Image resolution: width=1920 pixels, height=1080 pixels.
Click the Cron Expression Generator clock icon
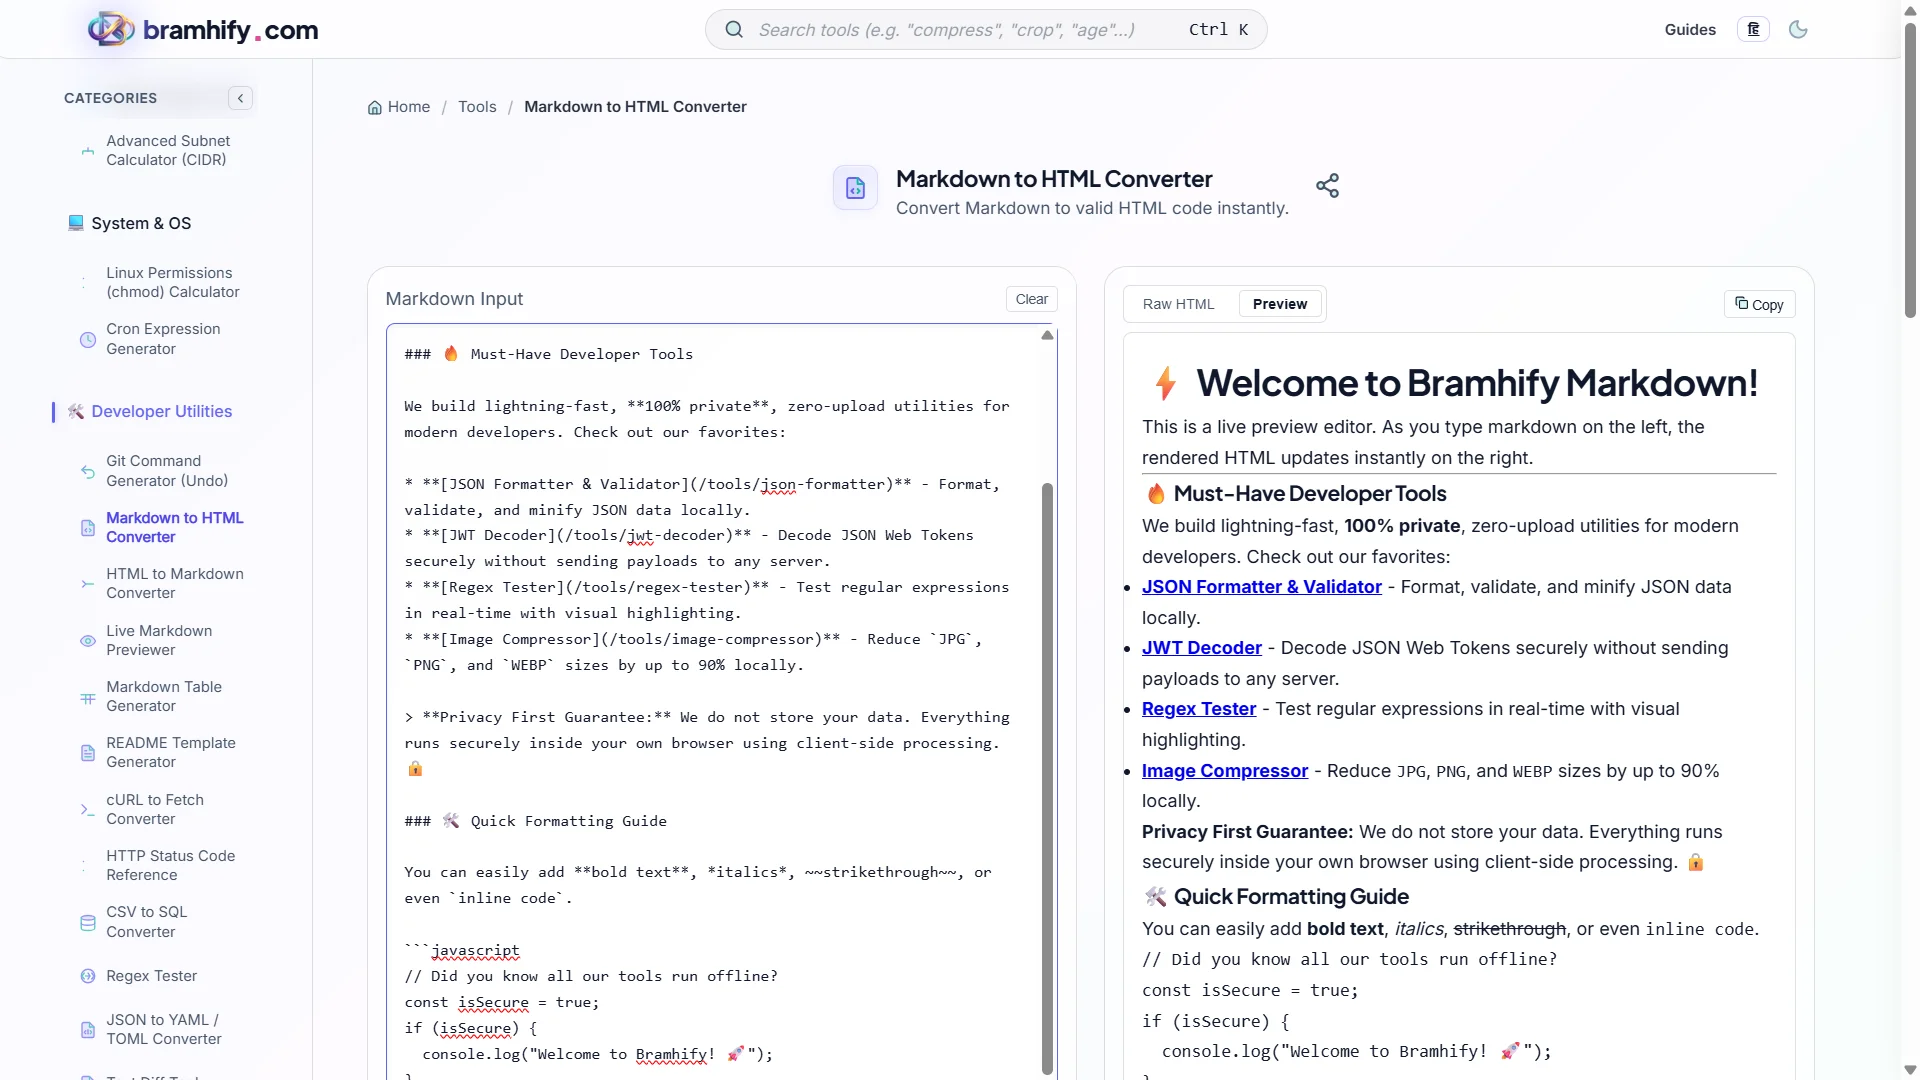click(x=88, y=340)
